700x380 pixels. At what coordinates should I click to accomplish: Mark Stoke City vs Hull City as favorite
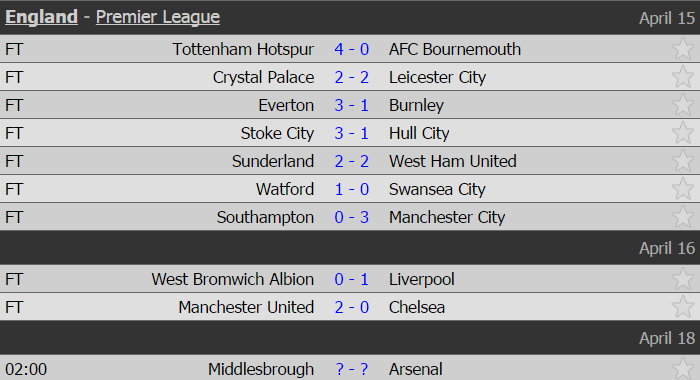pyautogui.click(x=683, y=133)
